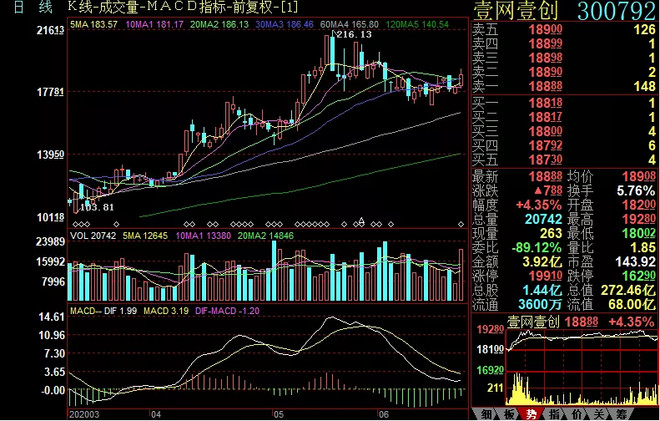Viewport: 660px width, 421px height.
Task: Click the 10MA1 181.17 indicator label
Action: tap(154, 25)
